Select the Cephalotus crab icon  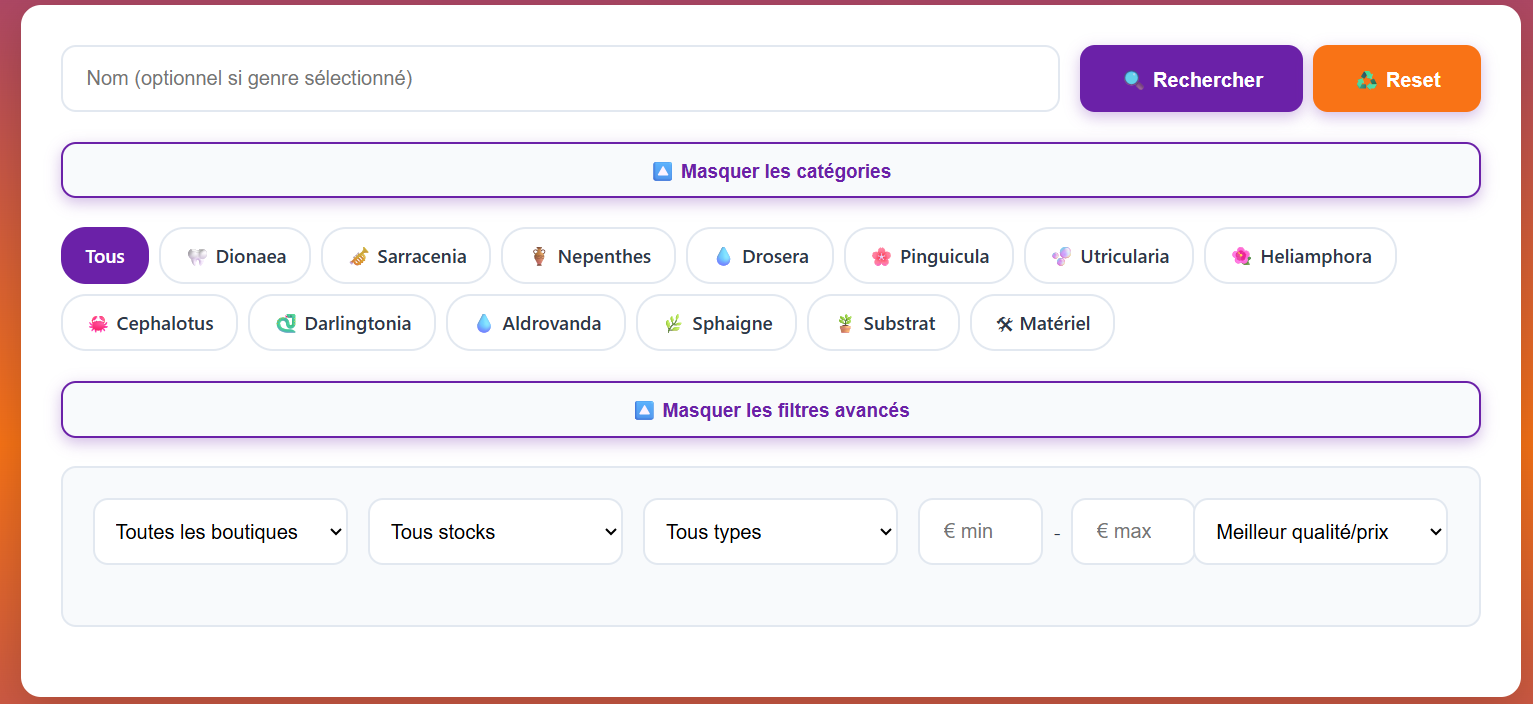(x=97, y=323)
